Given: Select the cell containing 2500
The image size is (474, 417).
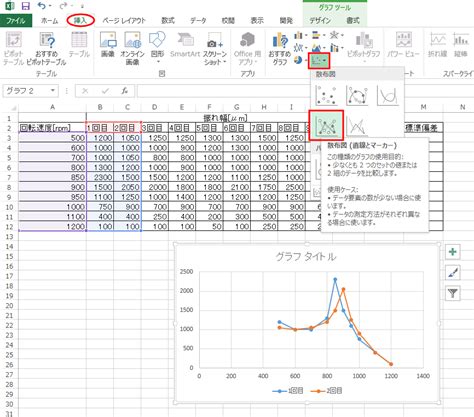Looking at the screenshot, I should coord(291,187).
